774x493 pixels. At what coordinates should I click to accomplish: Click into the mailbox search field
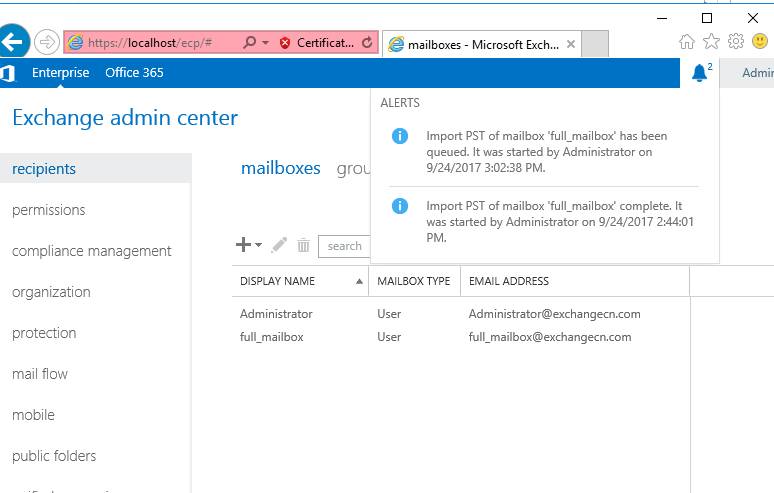pyautogui.click(x=346, y=246)
